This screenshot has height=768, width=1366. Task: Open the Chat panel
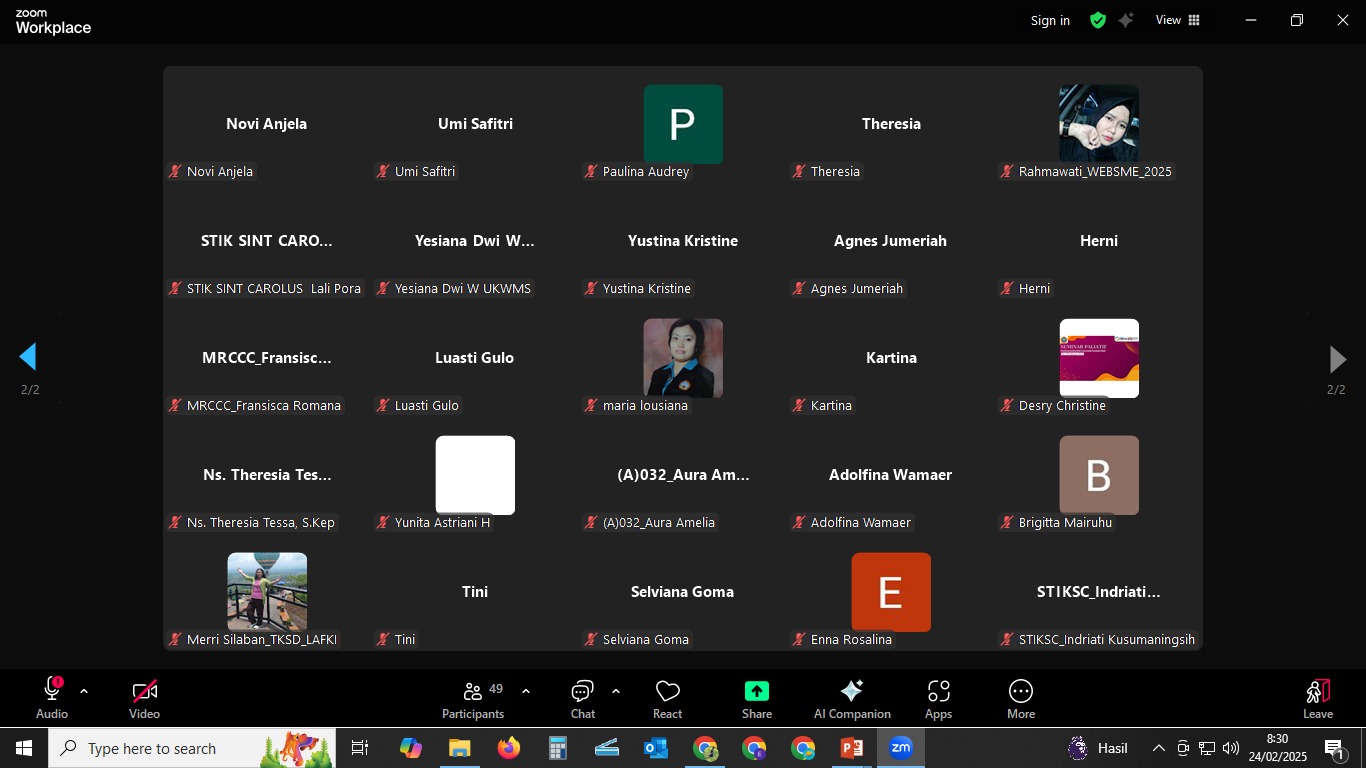[582, 699]
